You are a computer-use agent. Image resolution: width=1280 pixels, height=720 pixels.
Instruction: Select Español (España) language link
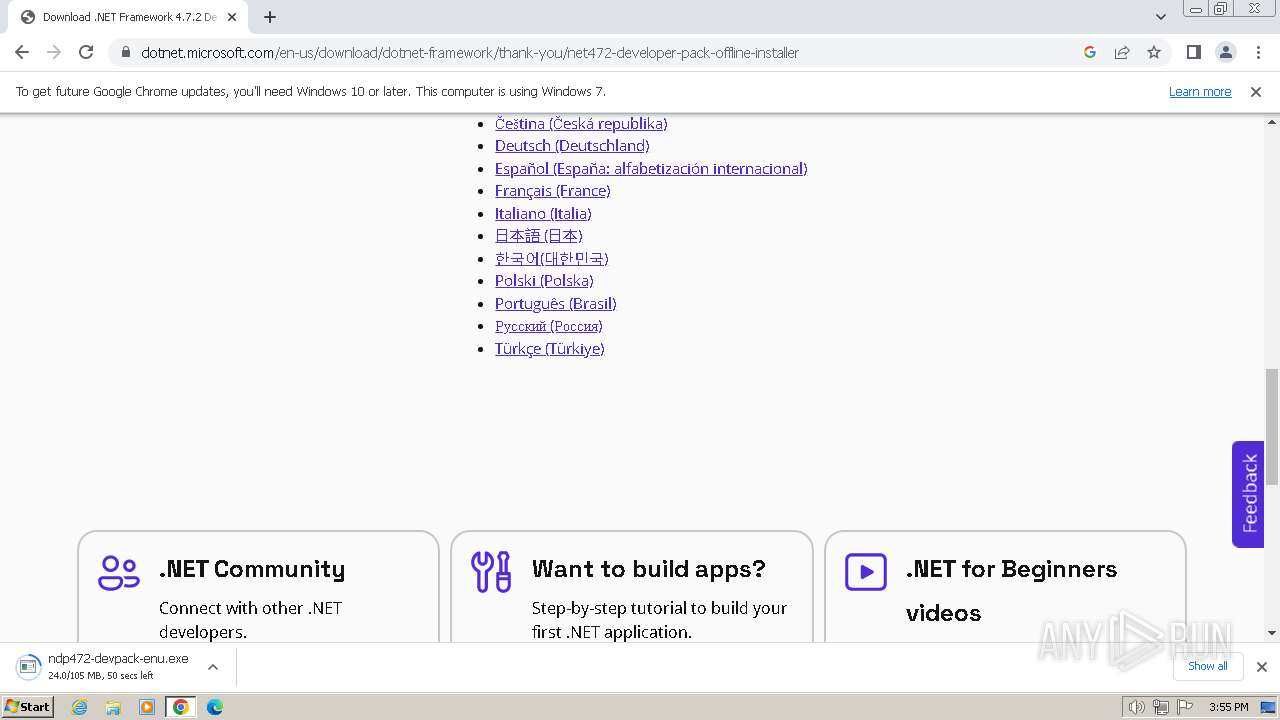coord(651,169)
